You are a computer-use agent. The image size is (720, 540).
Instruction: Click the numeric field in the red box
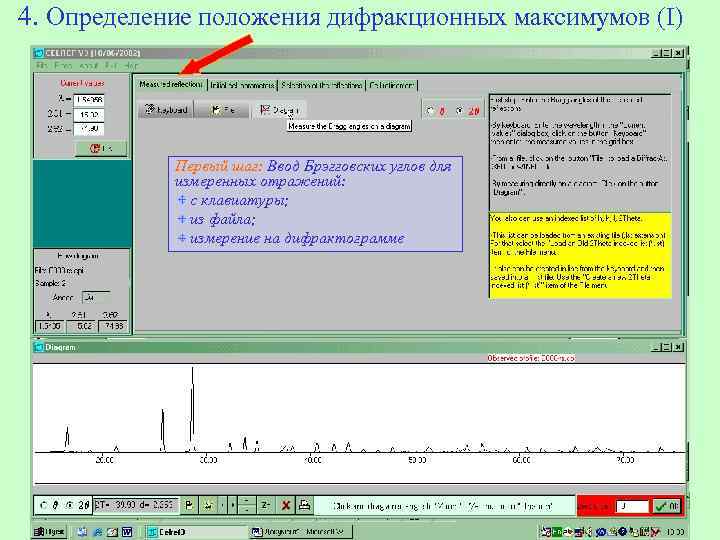(x=632, y=506)
